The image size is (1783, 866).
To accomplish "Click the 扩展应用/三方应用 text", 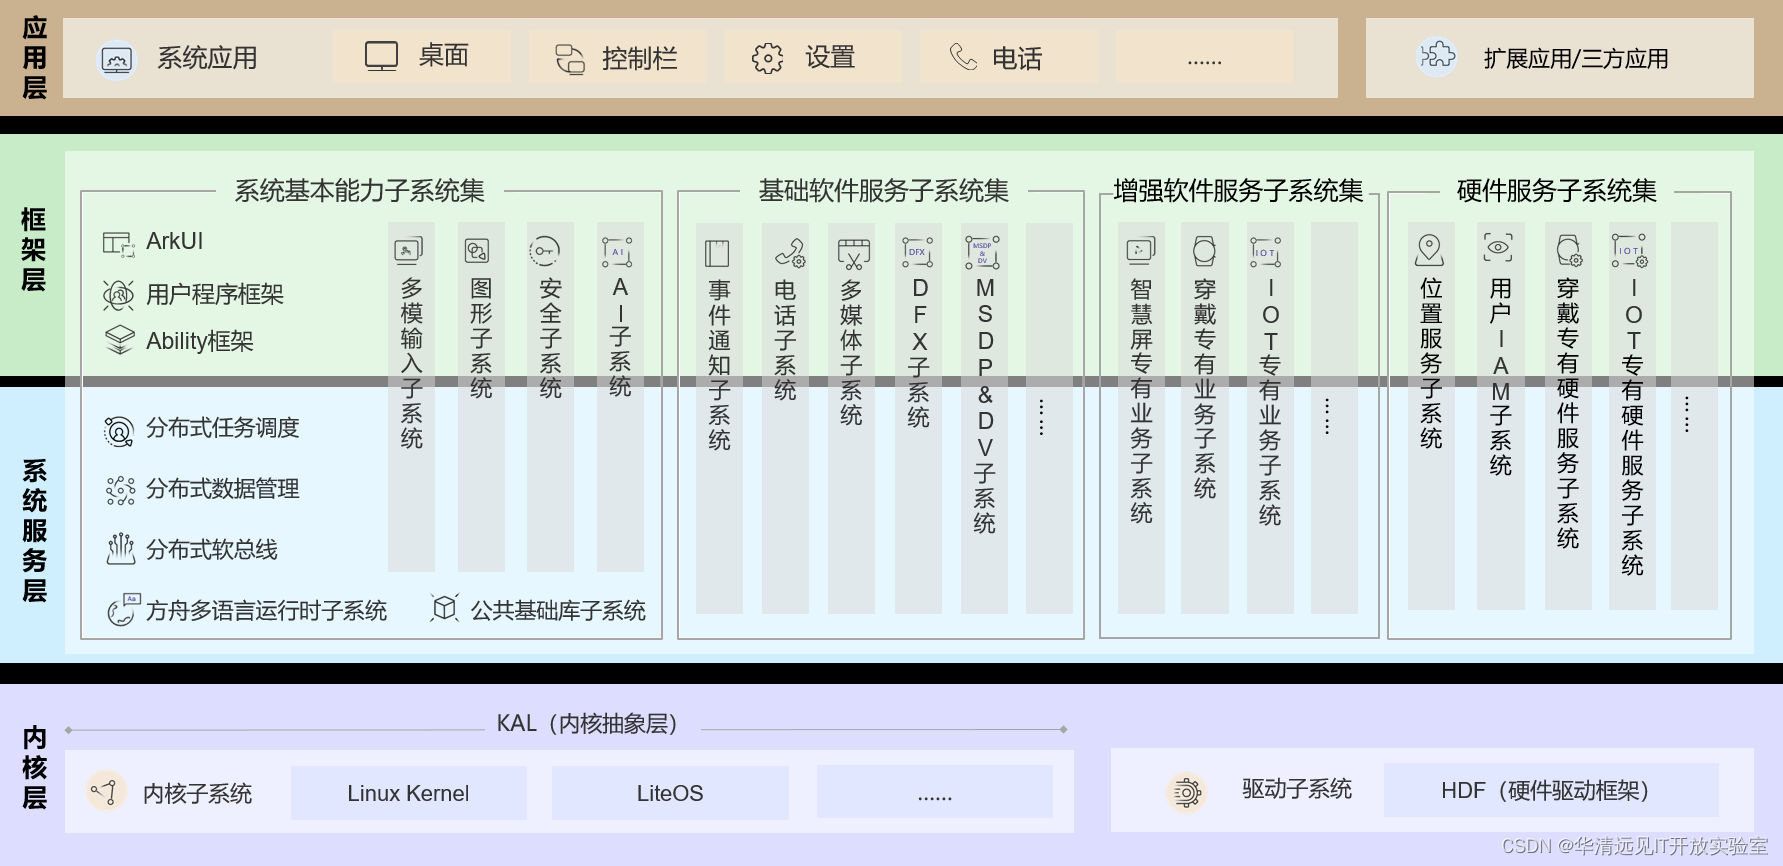I will coord(1576,59).
